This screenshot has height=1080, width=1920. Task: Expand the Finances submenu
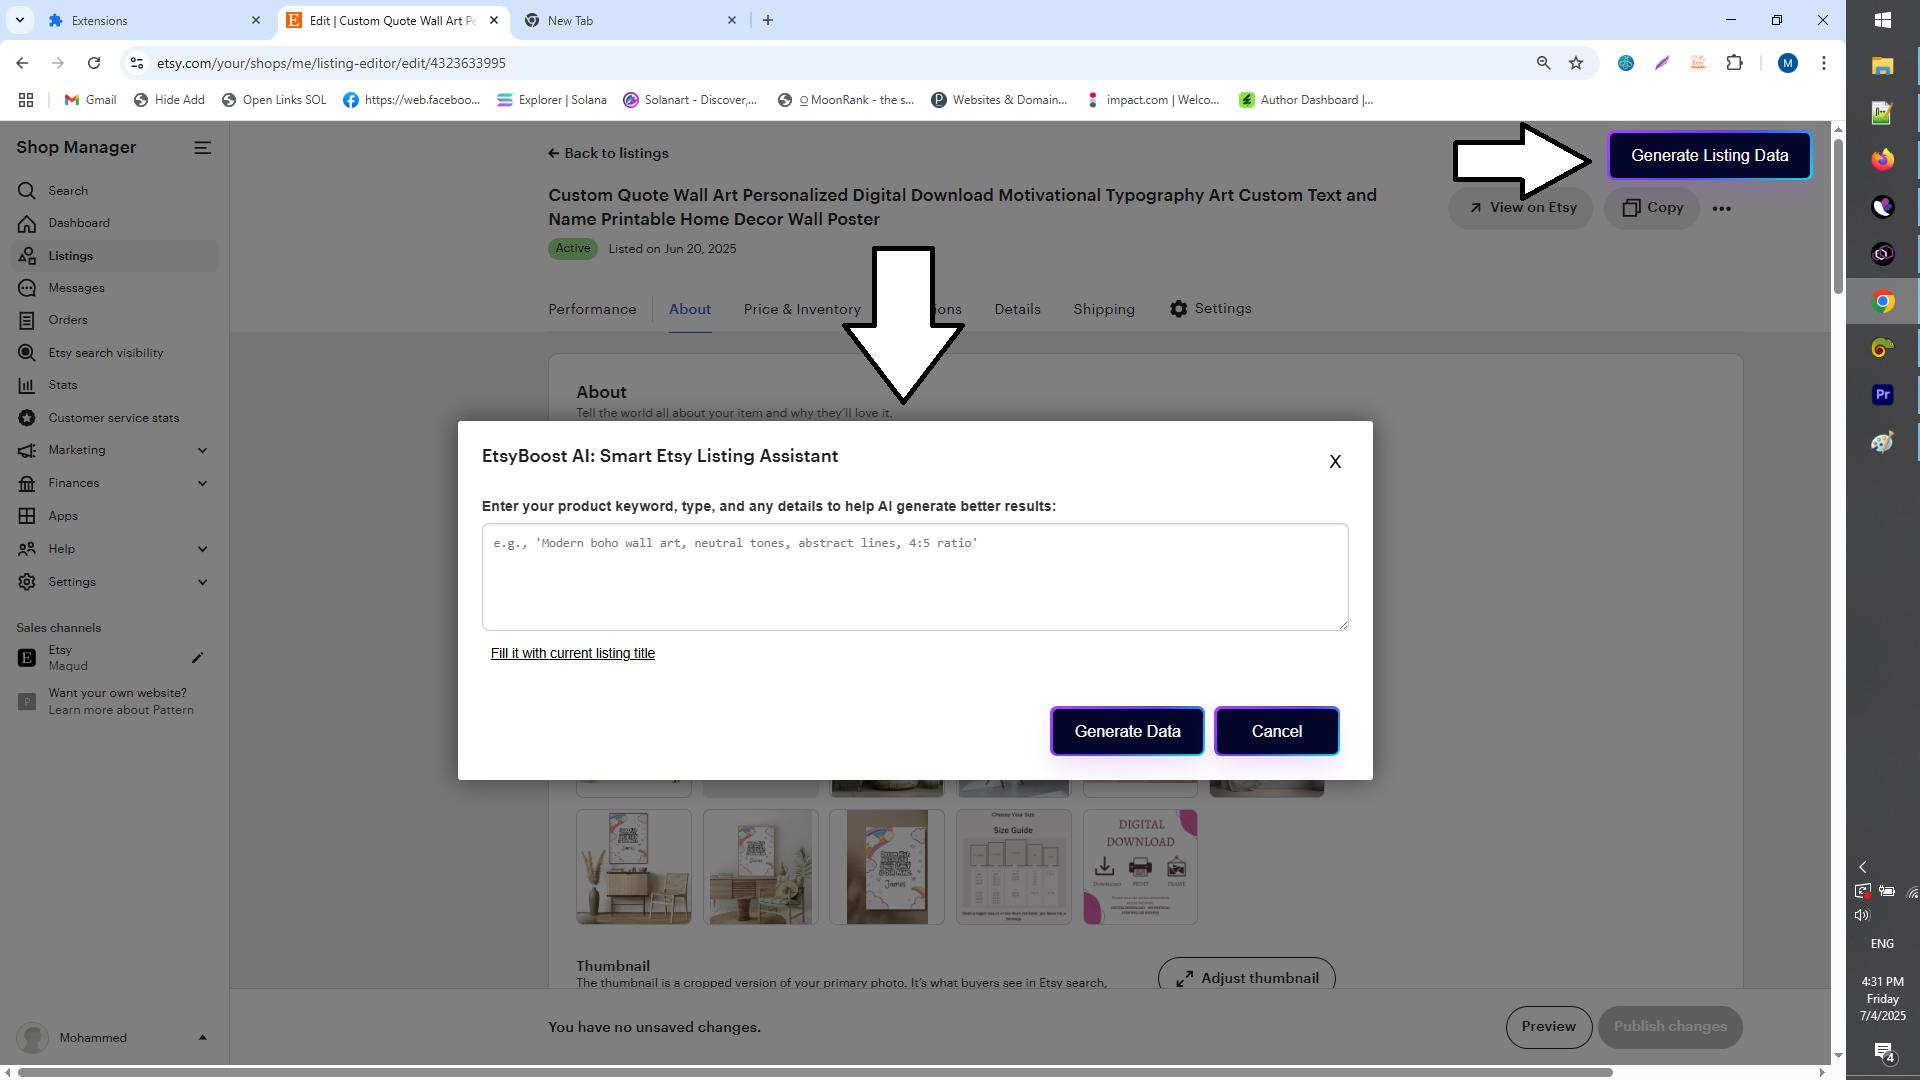(202, 484)
